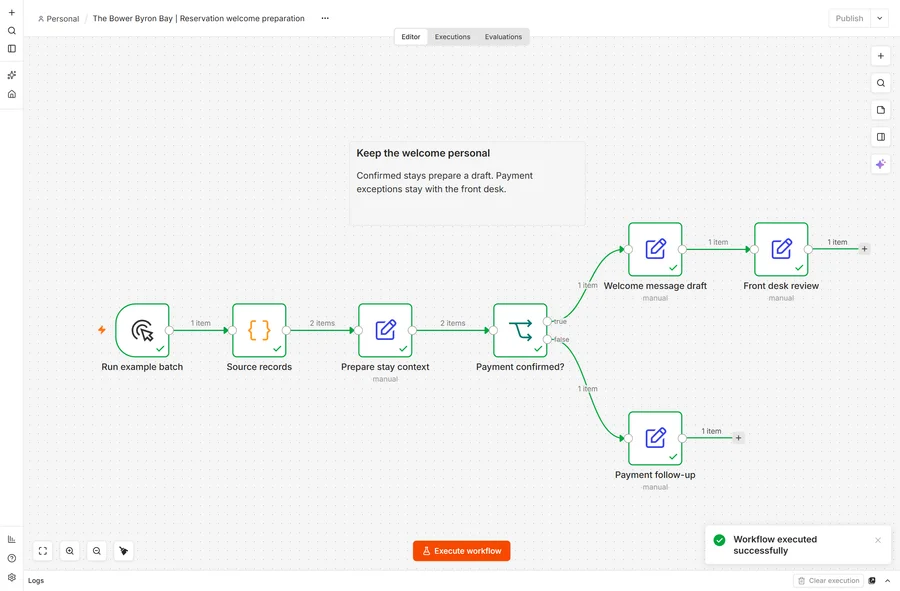Open search from the left sidebar

[11, 31]
